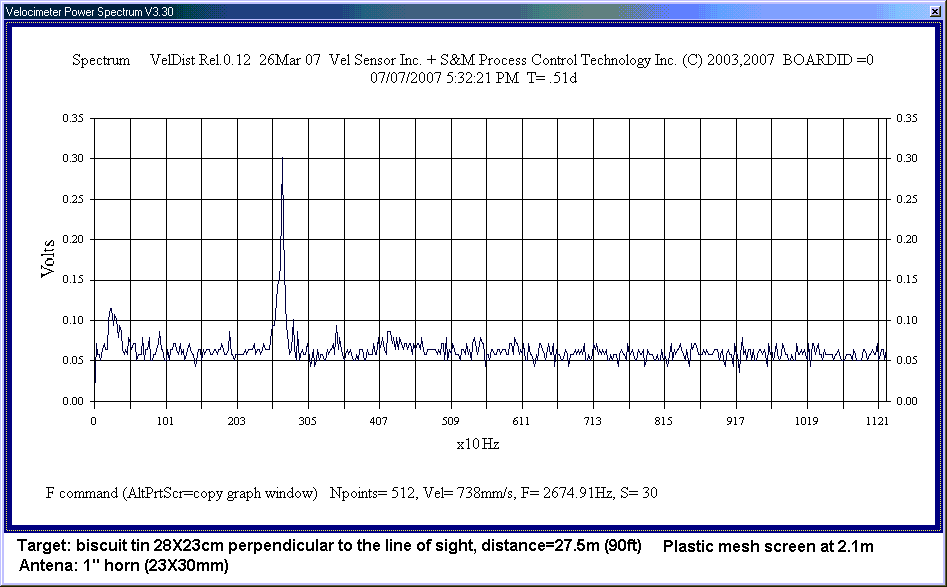Click the x-axis 305 tick label

[x=307, y=422]
